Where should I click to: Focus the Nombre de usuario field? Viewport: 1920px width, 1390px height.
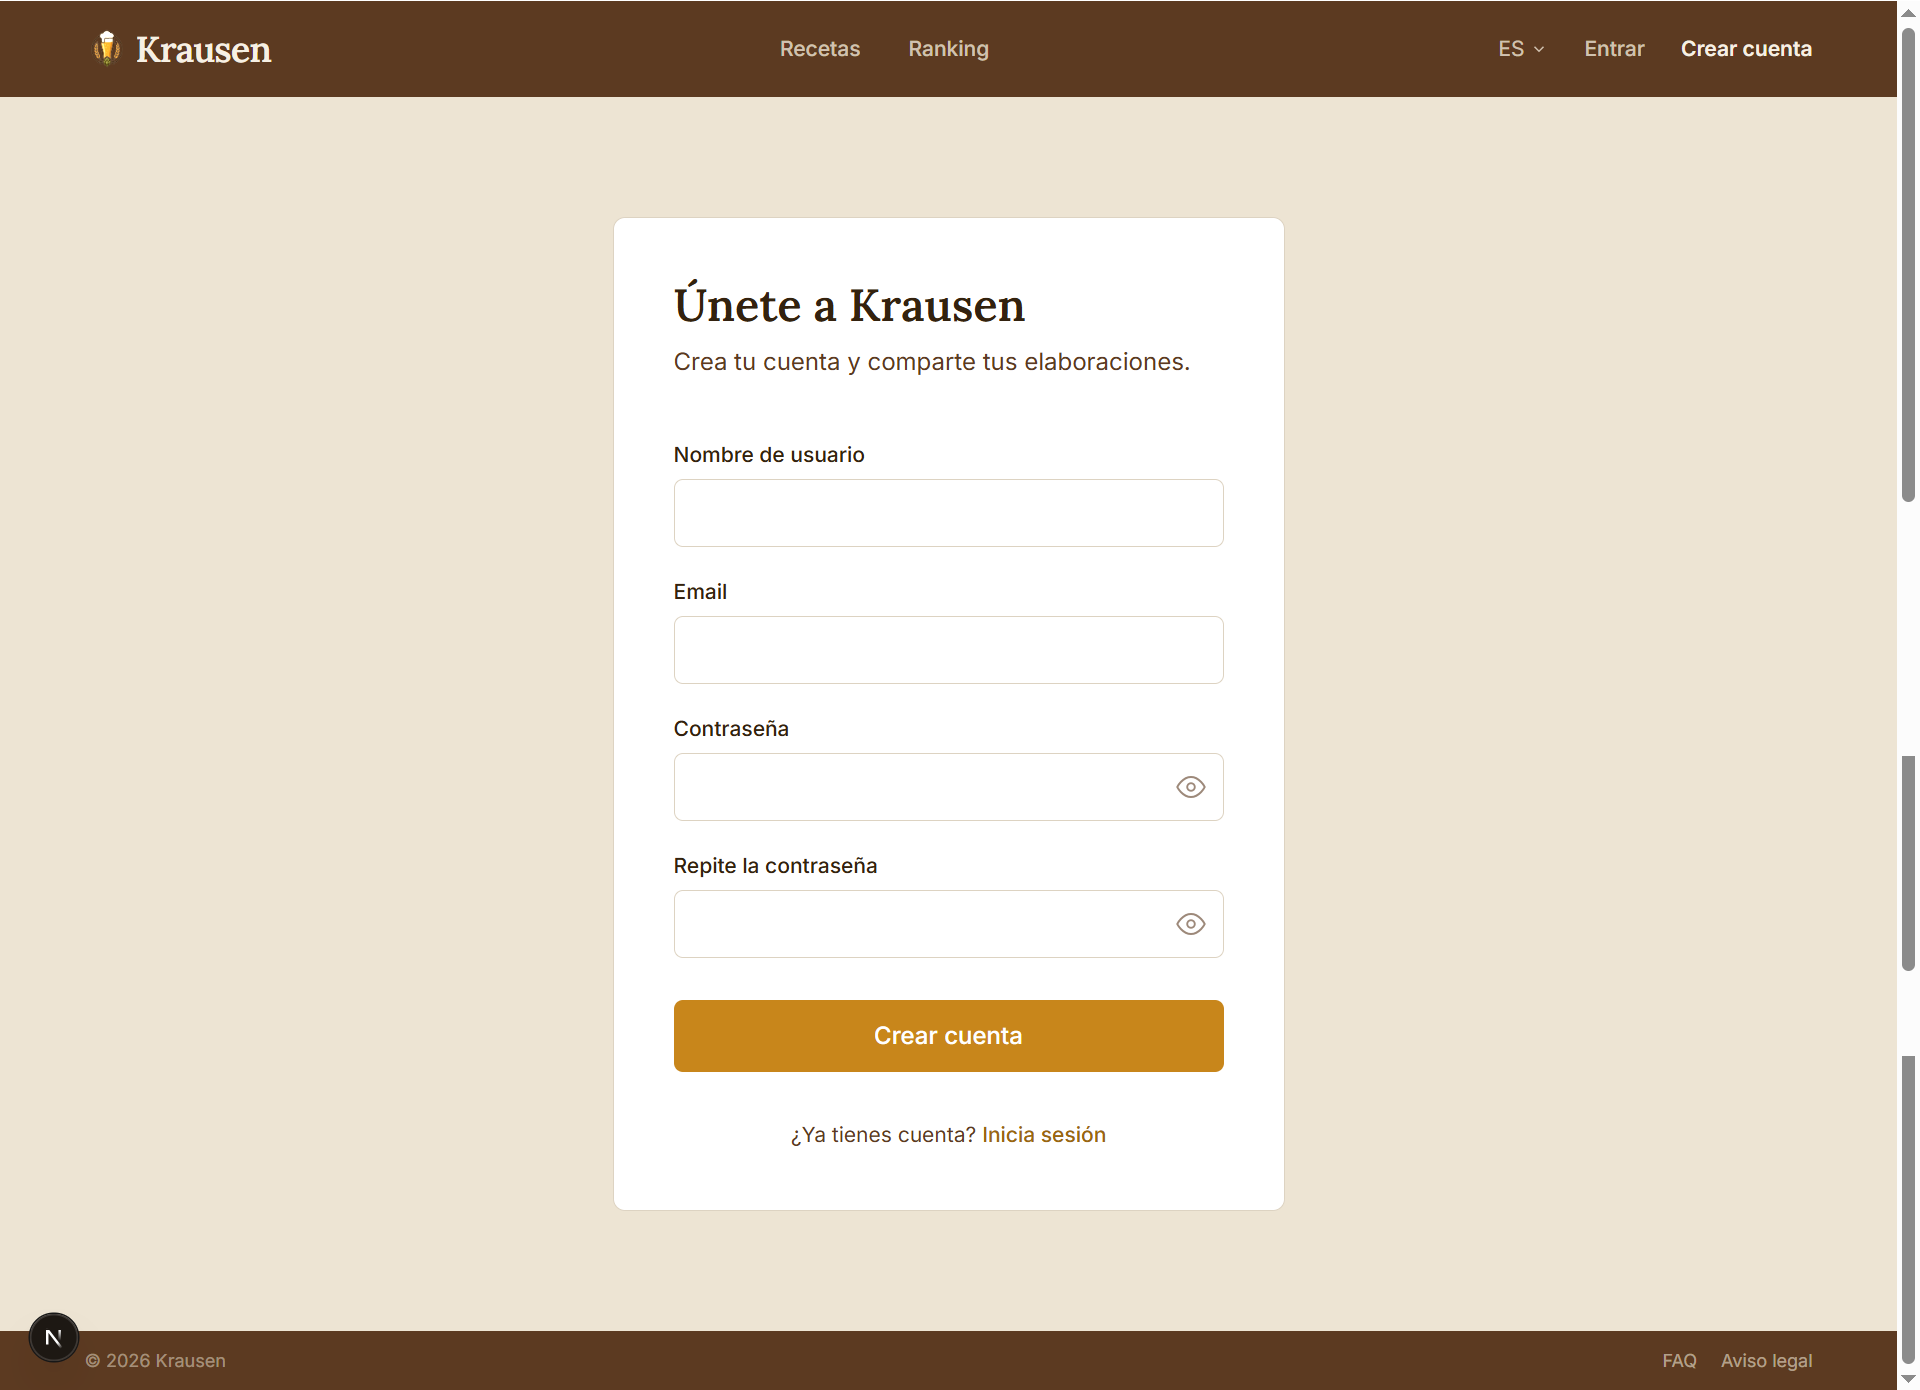click(x=948, y=513)
